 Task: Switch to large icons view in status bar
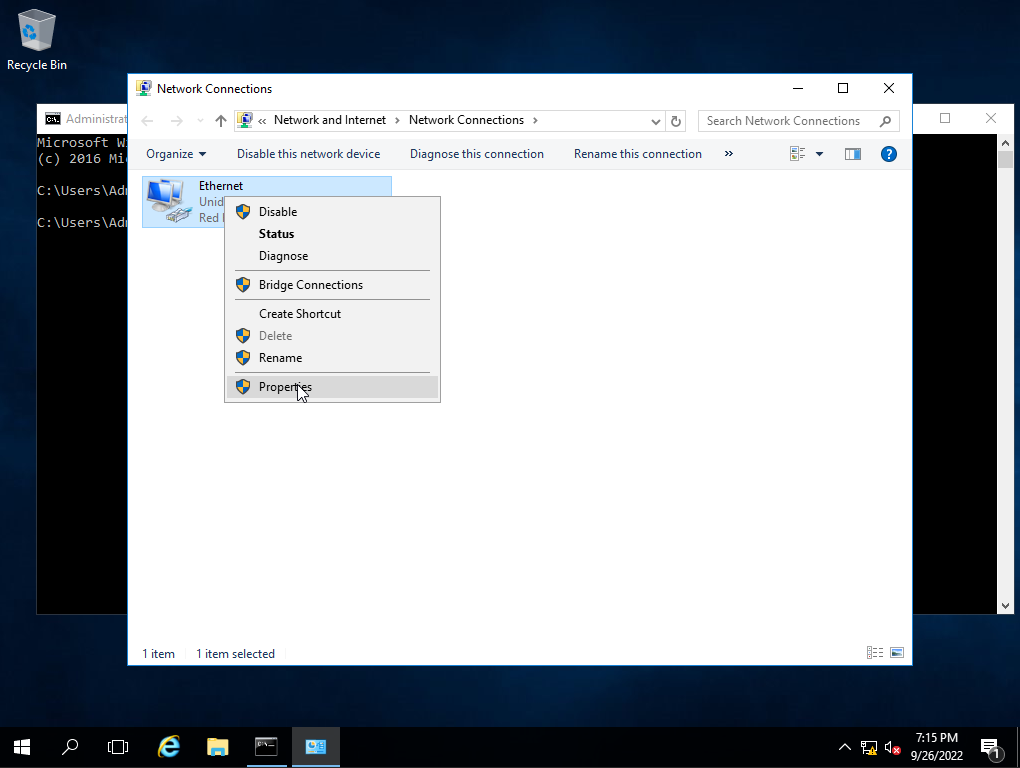coord(897,653)
